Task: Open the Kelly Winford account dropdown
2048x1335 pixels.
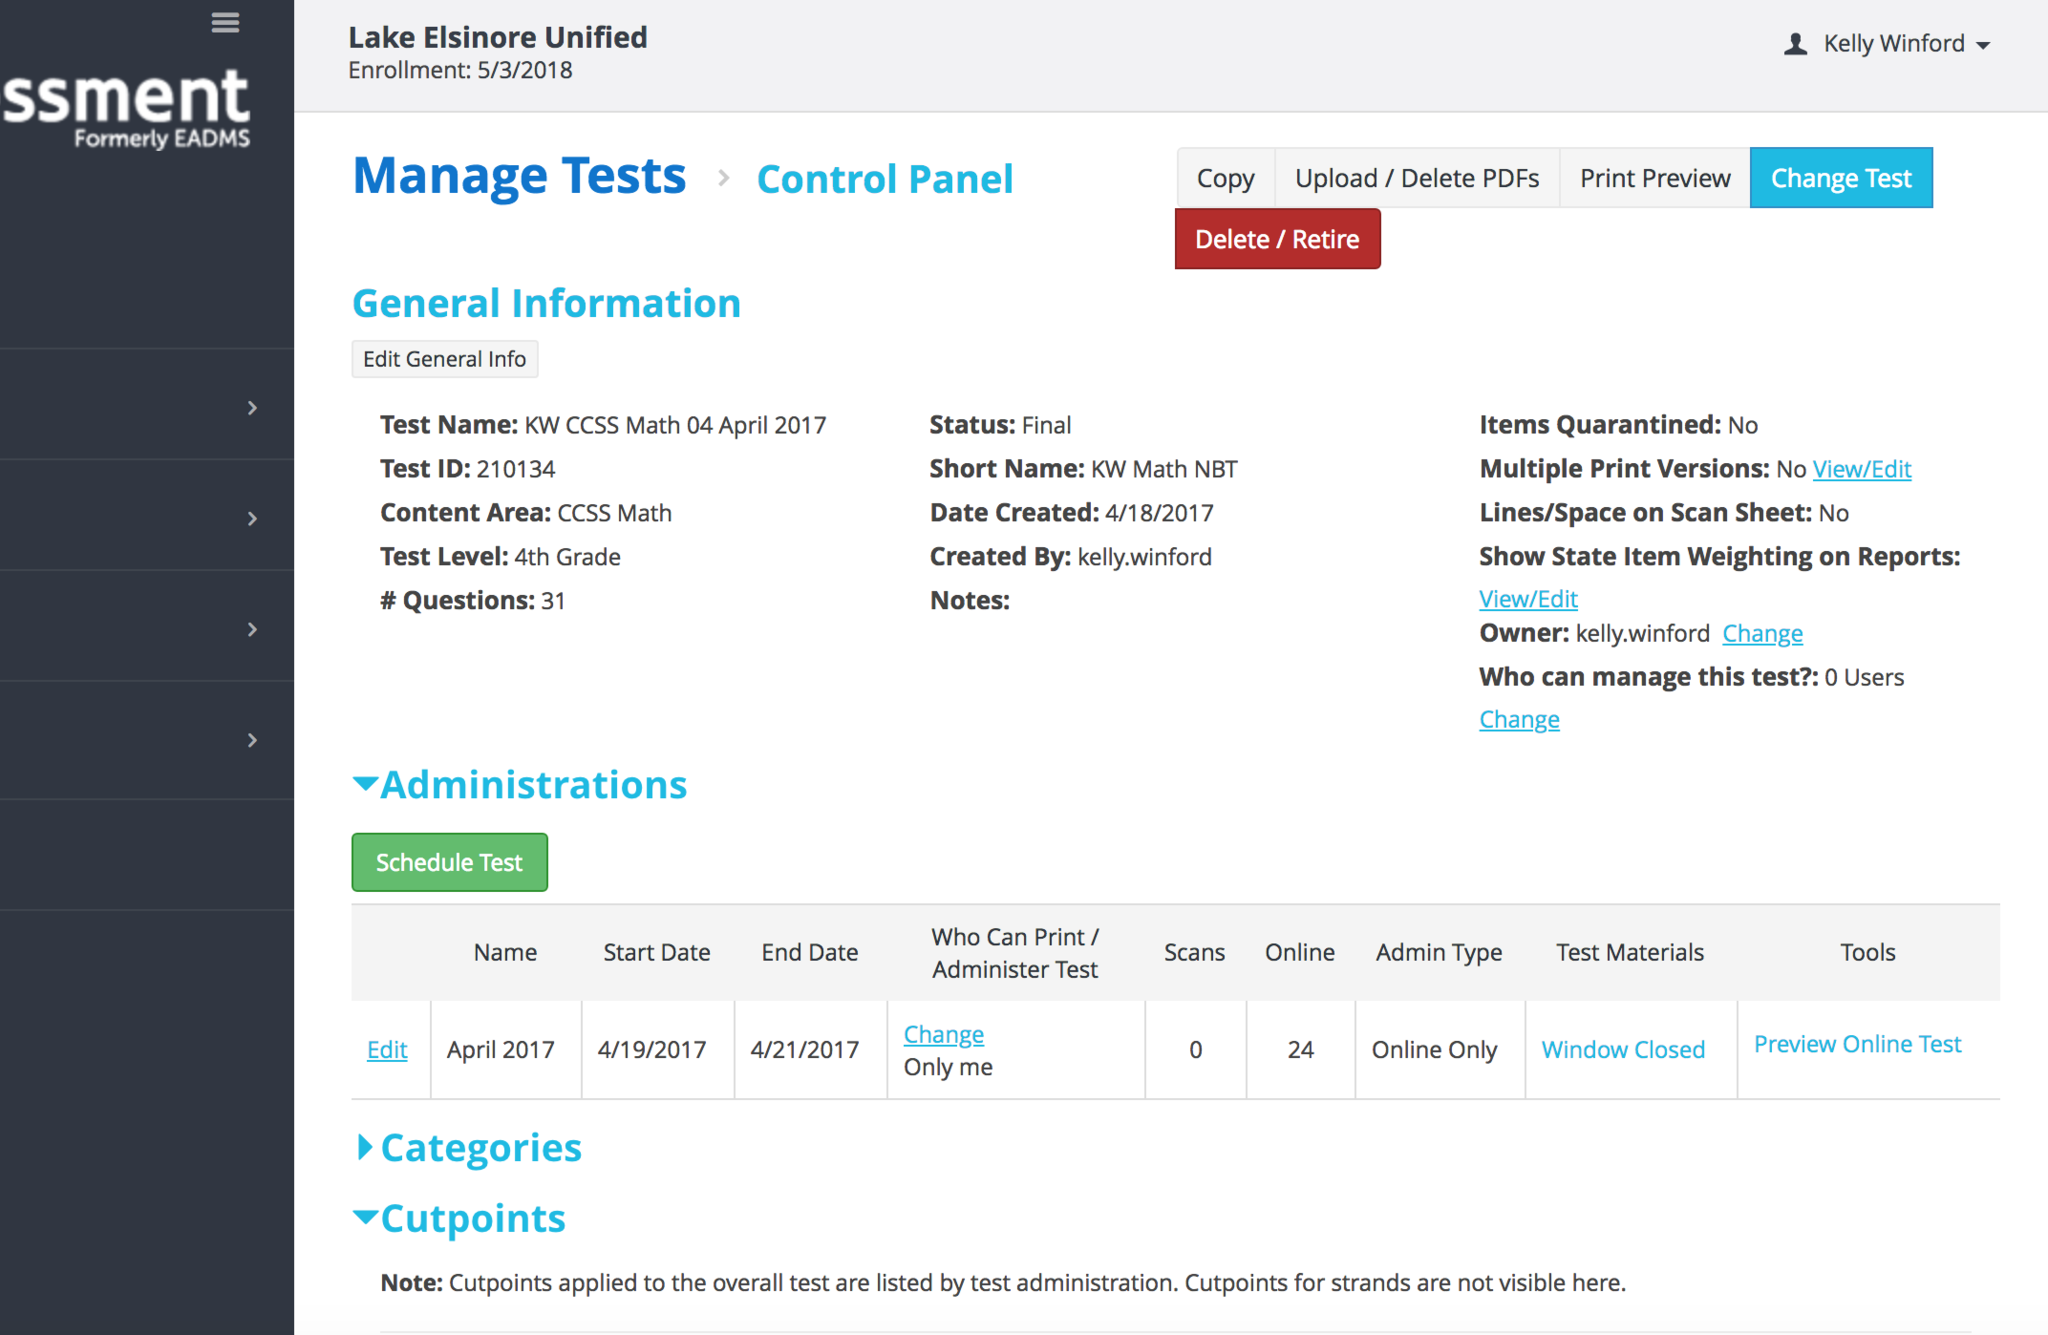Action: tap(1906, 44)
